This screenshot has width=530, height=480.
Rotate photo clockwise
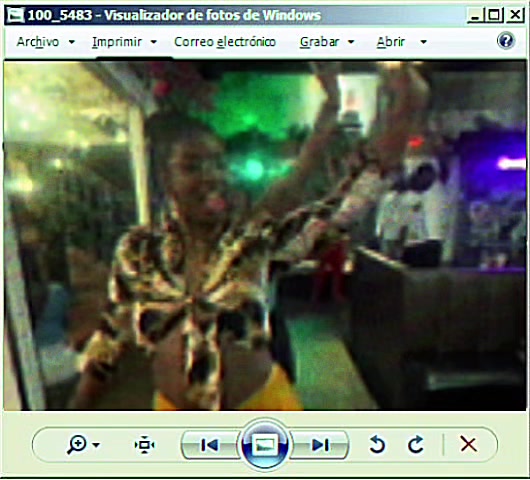click(416, 445)
